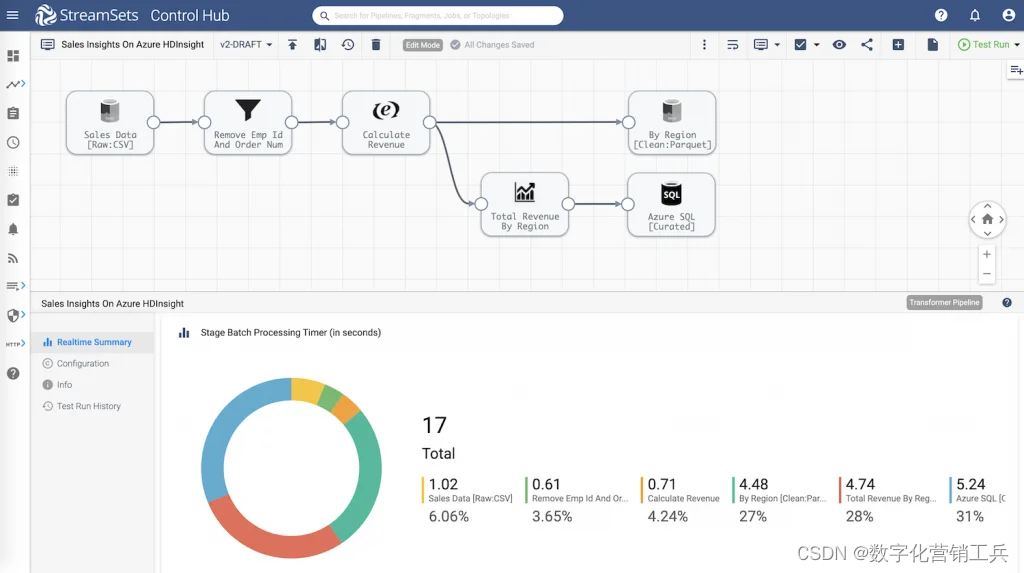Select the Remove Emp Id And Order Num stage
This screenshot has width=1024, height=573.
click(x=248, y=123)
